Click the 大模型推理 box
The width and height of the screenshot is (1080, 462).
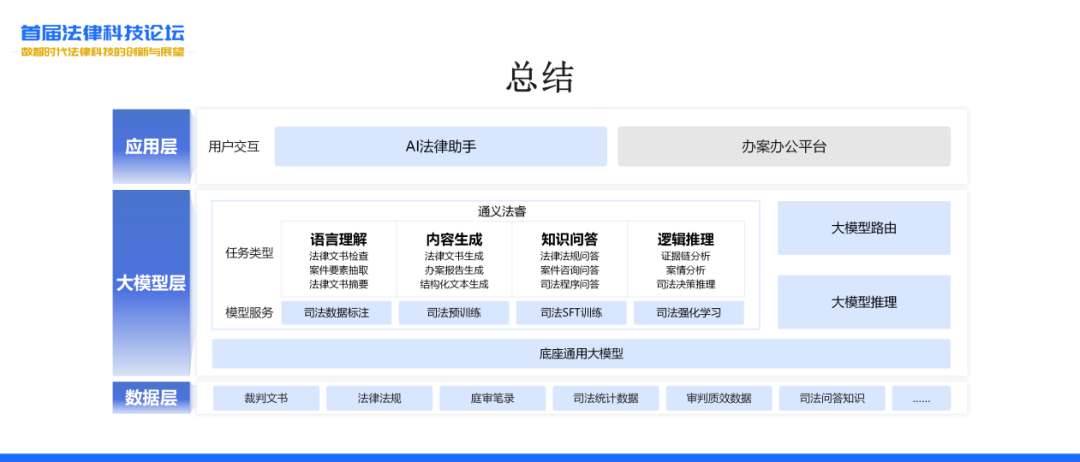(864, 302)
